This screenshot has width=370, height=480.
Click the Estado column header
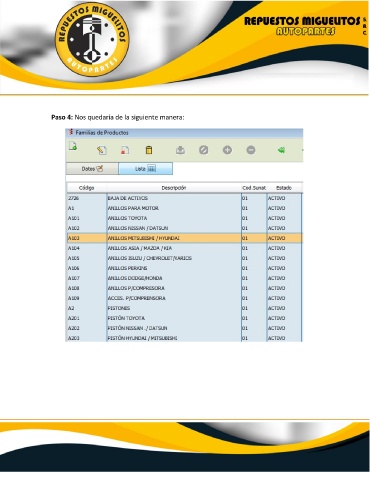pos(284,188)
